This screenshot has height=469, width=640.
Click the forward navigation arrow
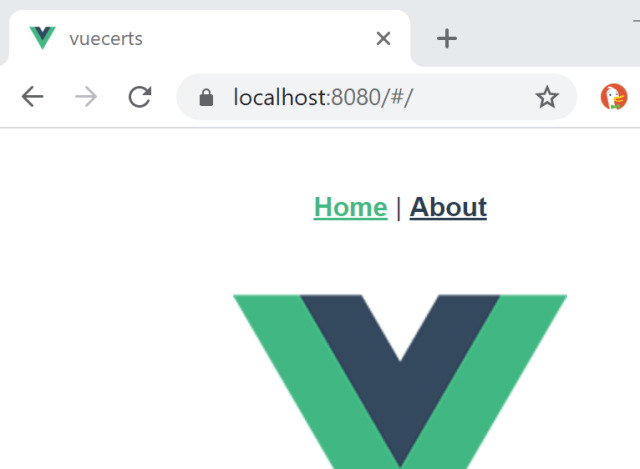[86, 97]
